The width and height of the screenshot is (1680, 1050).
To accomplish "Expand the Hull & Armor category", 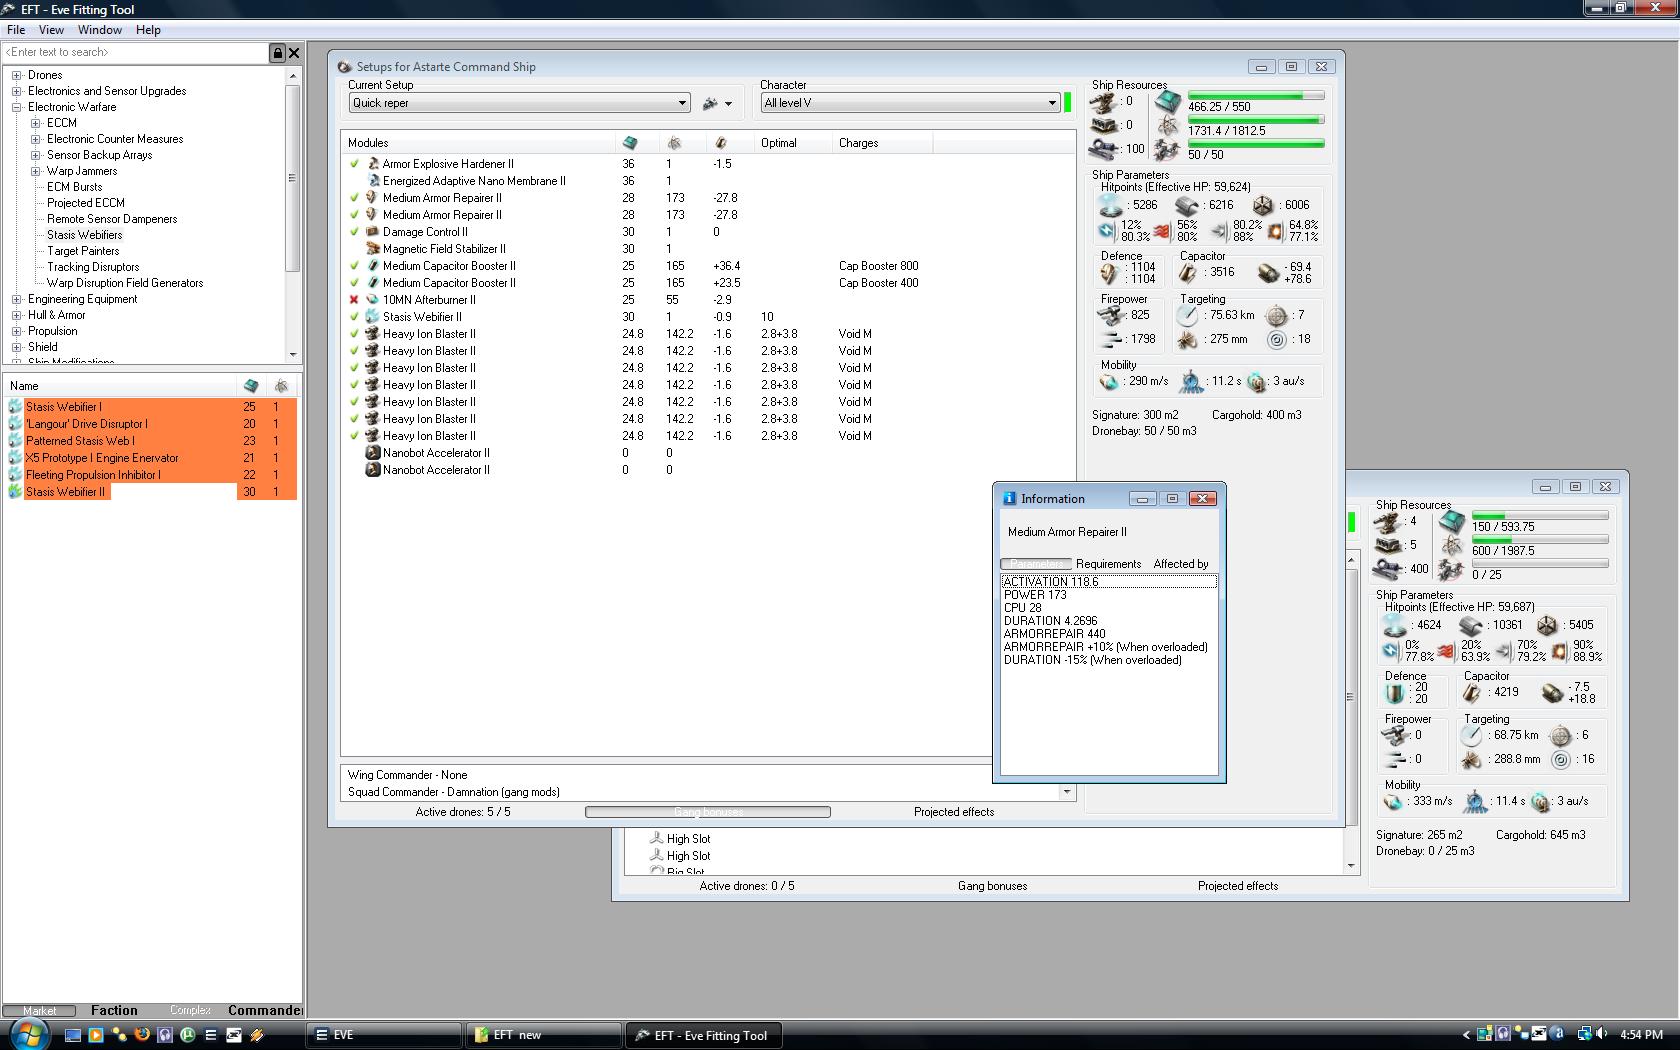I will (x=17, y=315).
